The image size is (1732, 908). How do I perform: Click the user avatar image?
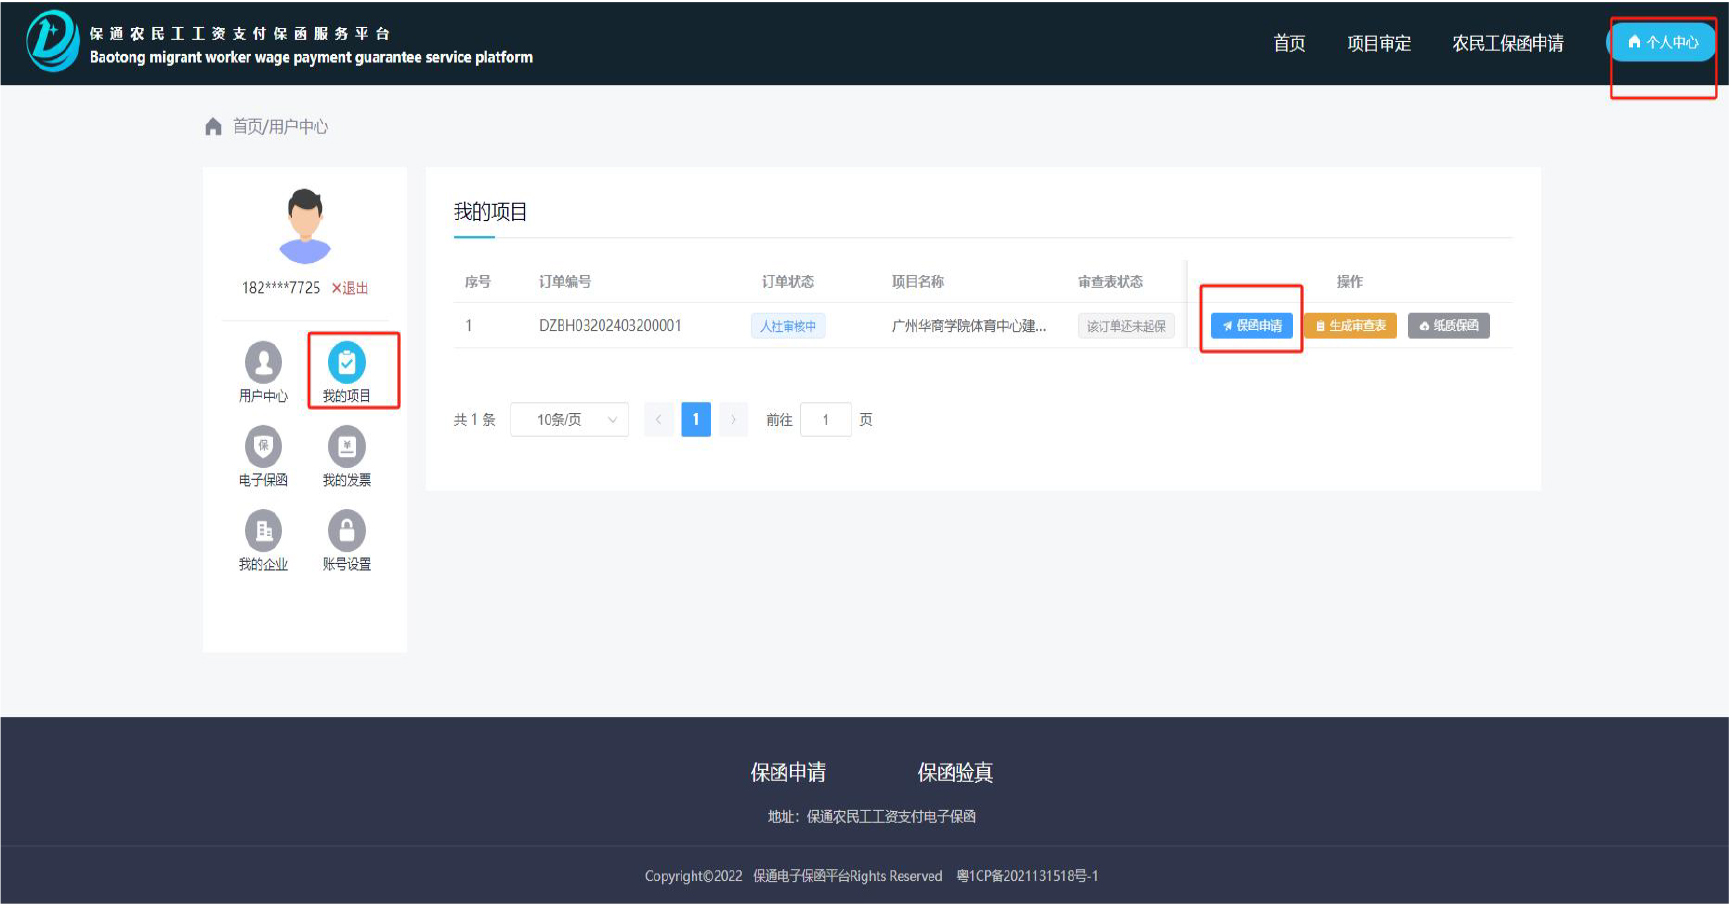click(305, 225)
